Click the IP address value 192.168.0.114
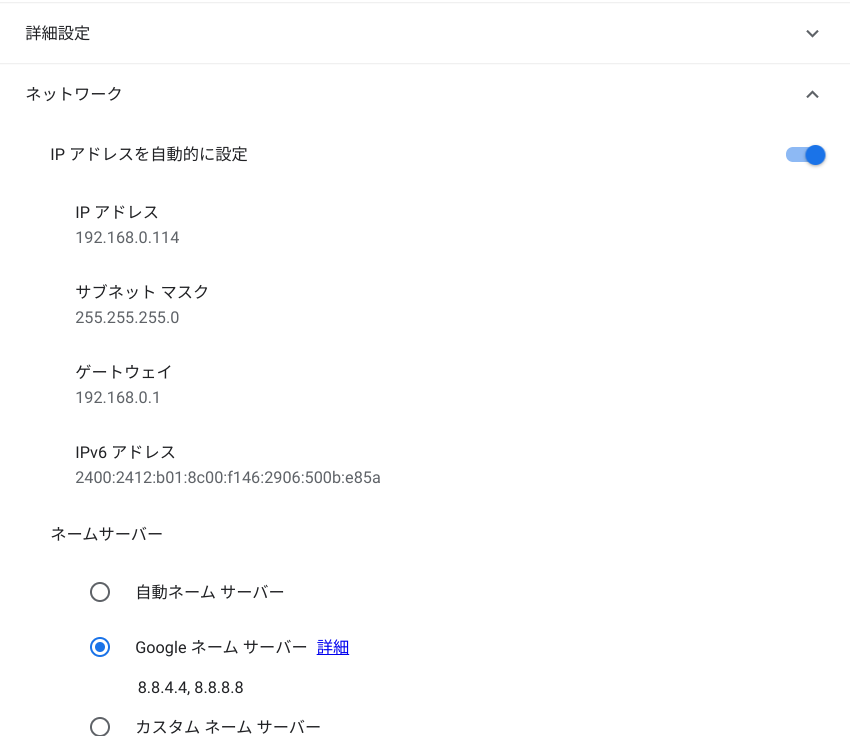This screenshot has height=736, width=850. (x=127, y=237)
